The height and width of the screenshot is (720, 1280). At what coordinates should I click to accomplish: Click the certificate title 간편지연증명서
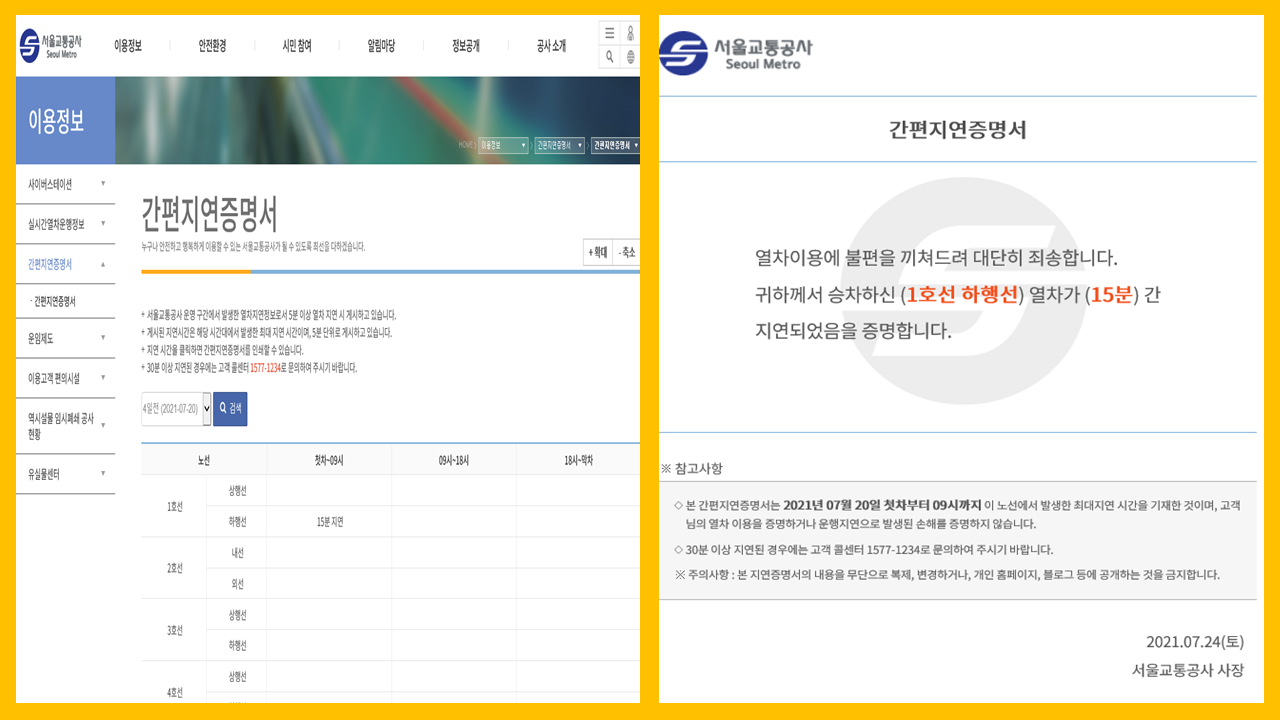[x=958, y=129]
